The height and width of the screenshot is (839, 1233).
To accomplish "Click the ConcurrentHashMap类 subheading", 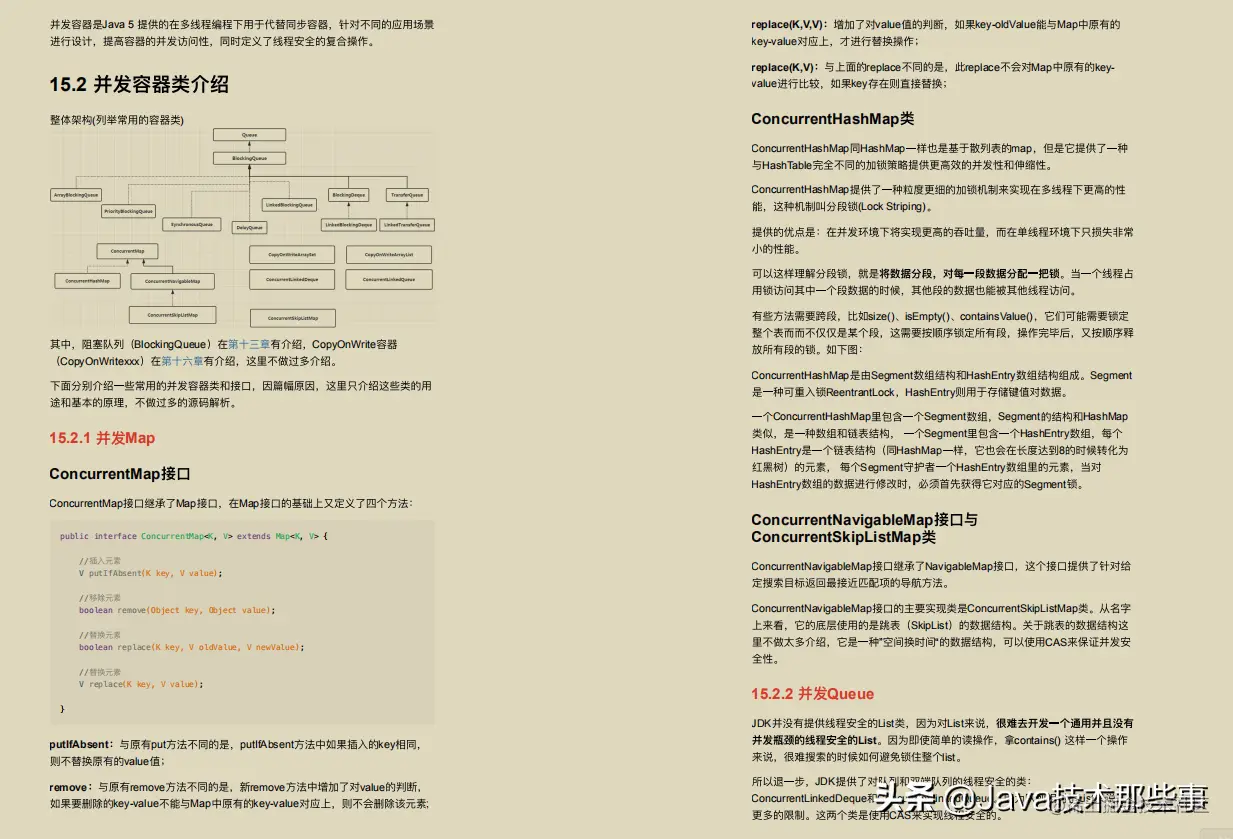I will tap(833, 119).
